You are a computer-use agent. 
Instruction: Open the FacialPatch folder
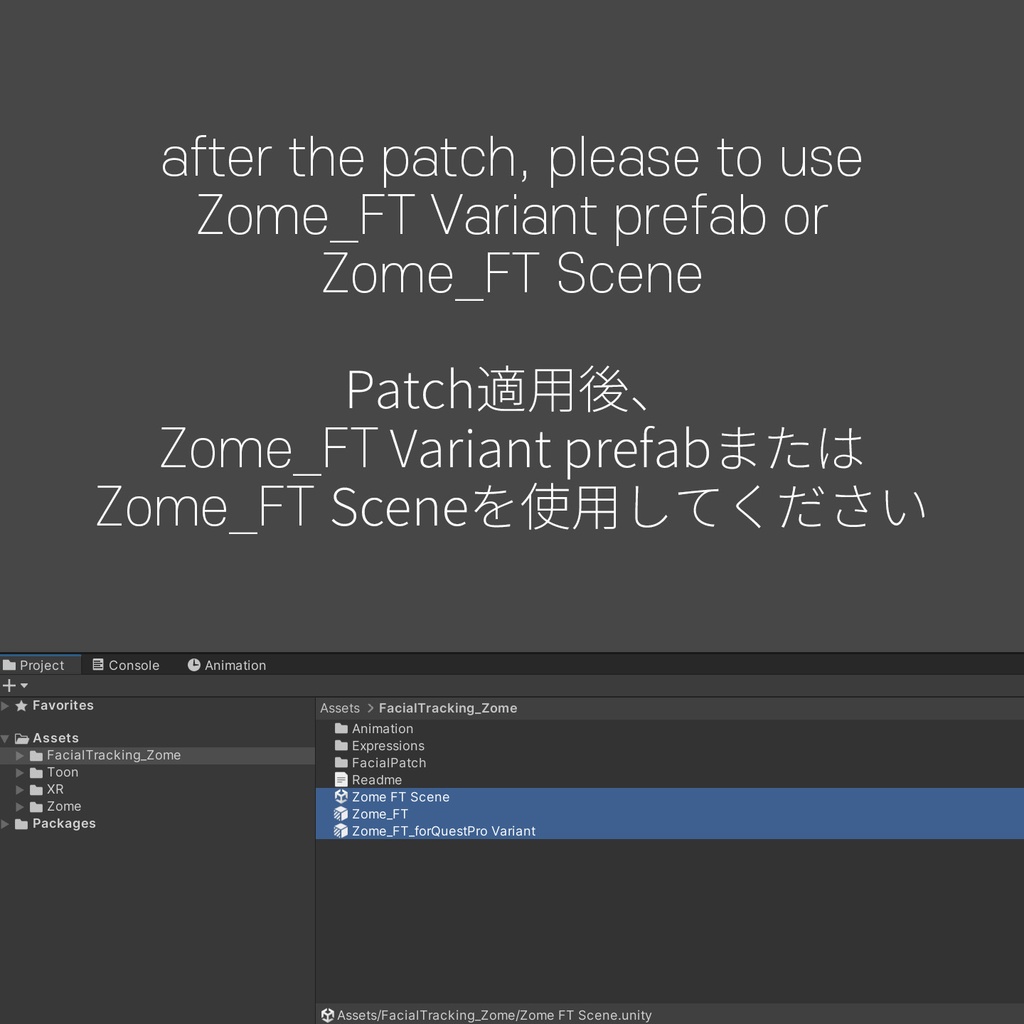(340, 762)
